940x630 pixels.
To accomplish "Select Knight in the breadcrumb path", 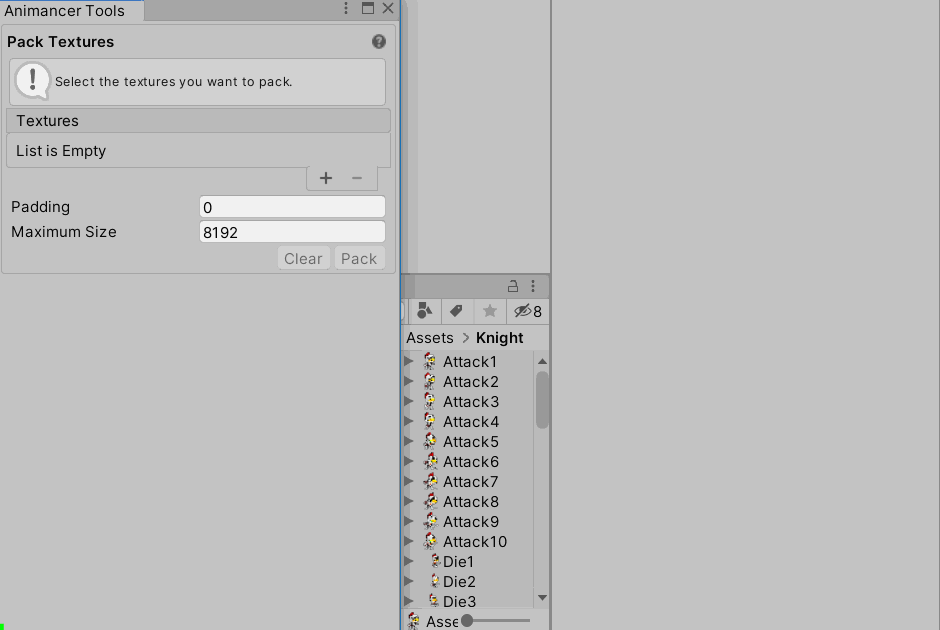I will pyautogui.click(x=499, y=337).
